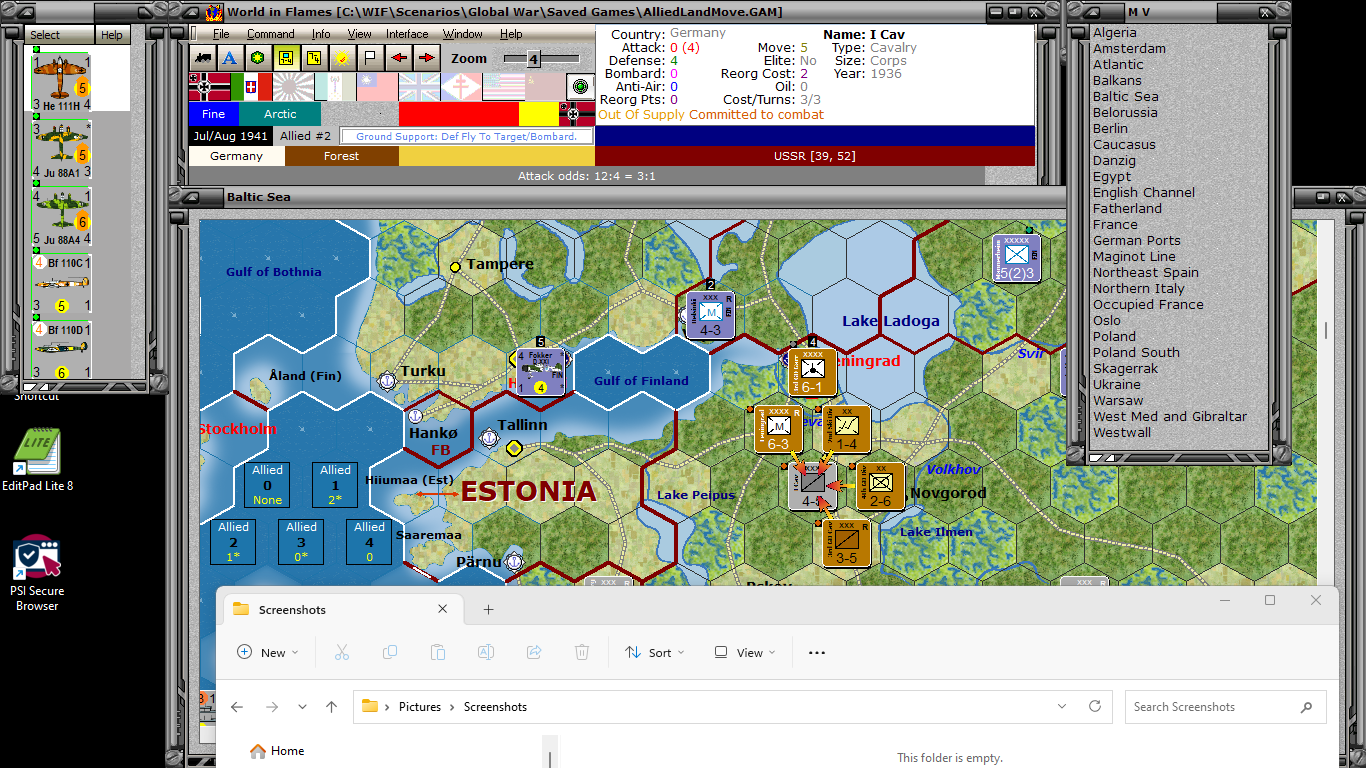This screenshot has height=768, width=1366.
Task: Select the Nationalist China flag
Action: 377,87
